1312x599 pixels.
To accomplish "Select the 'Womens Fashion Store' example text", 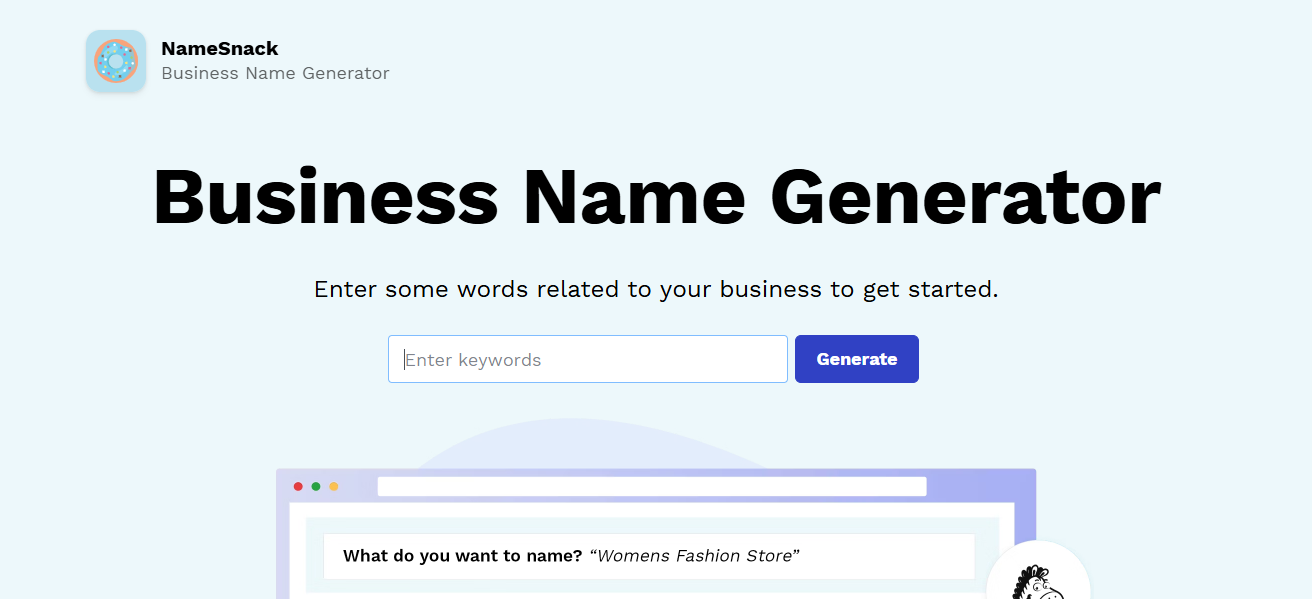I will (x=695, y=556).
